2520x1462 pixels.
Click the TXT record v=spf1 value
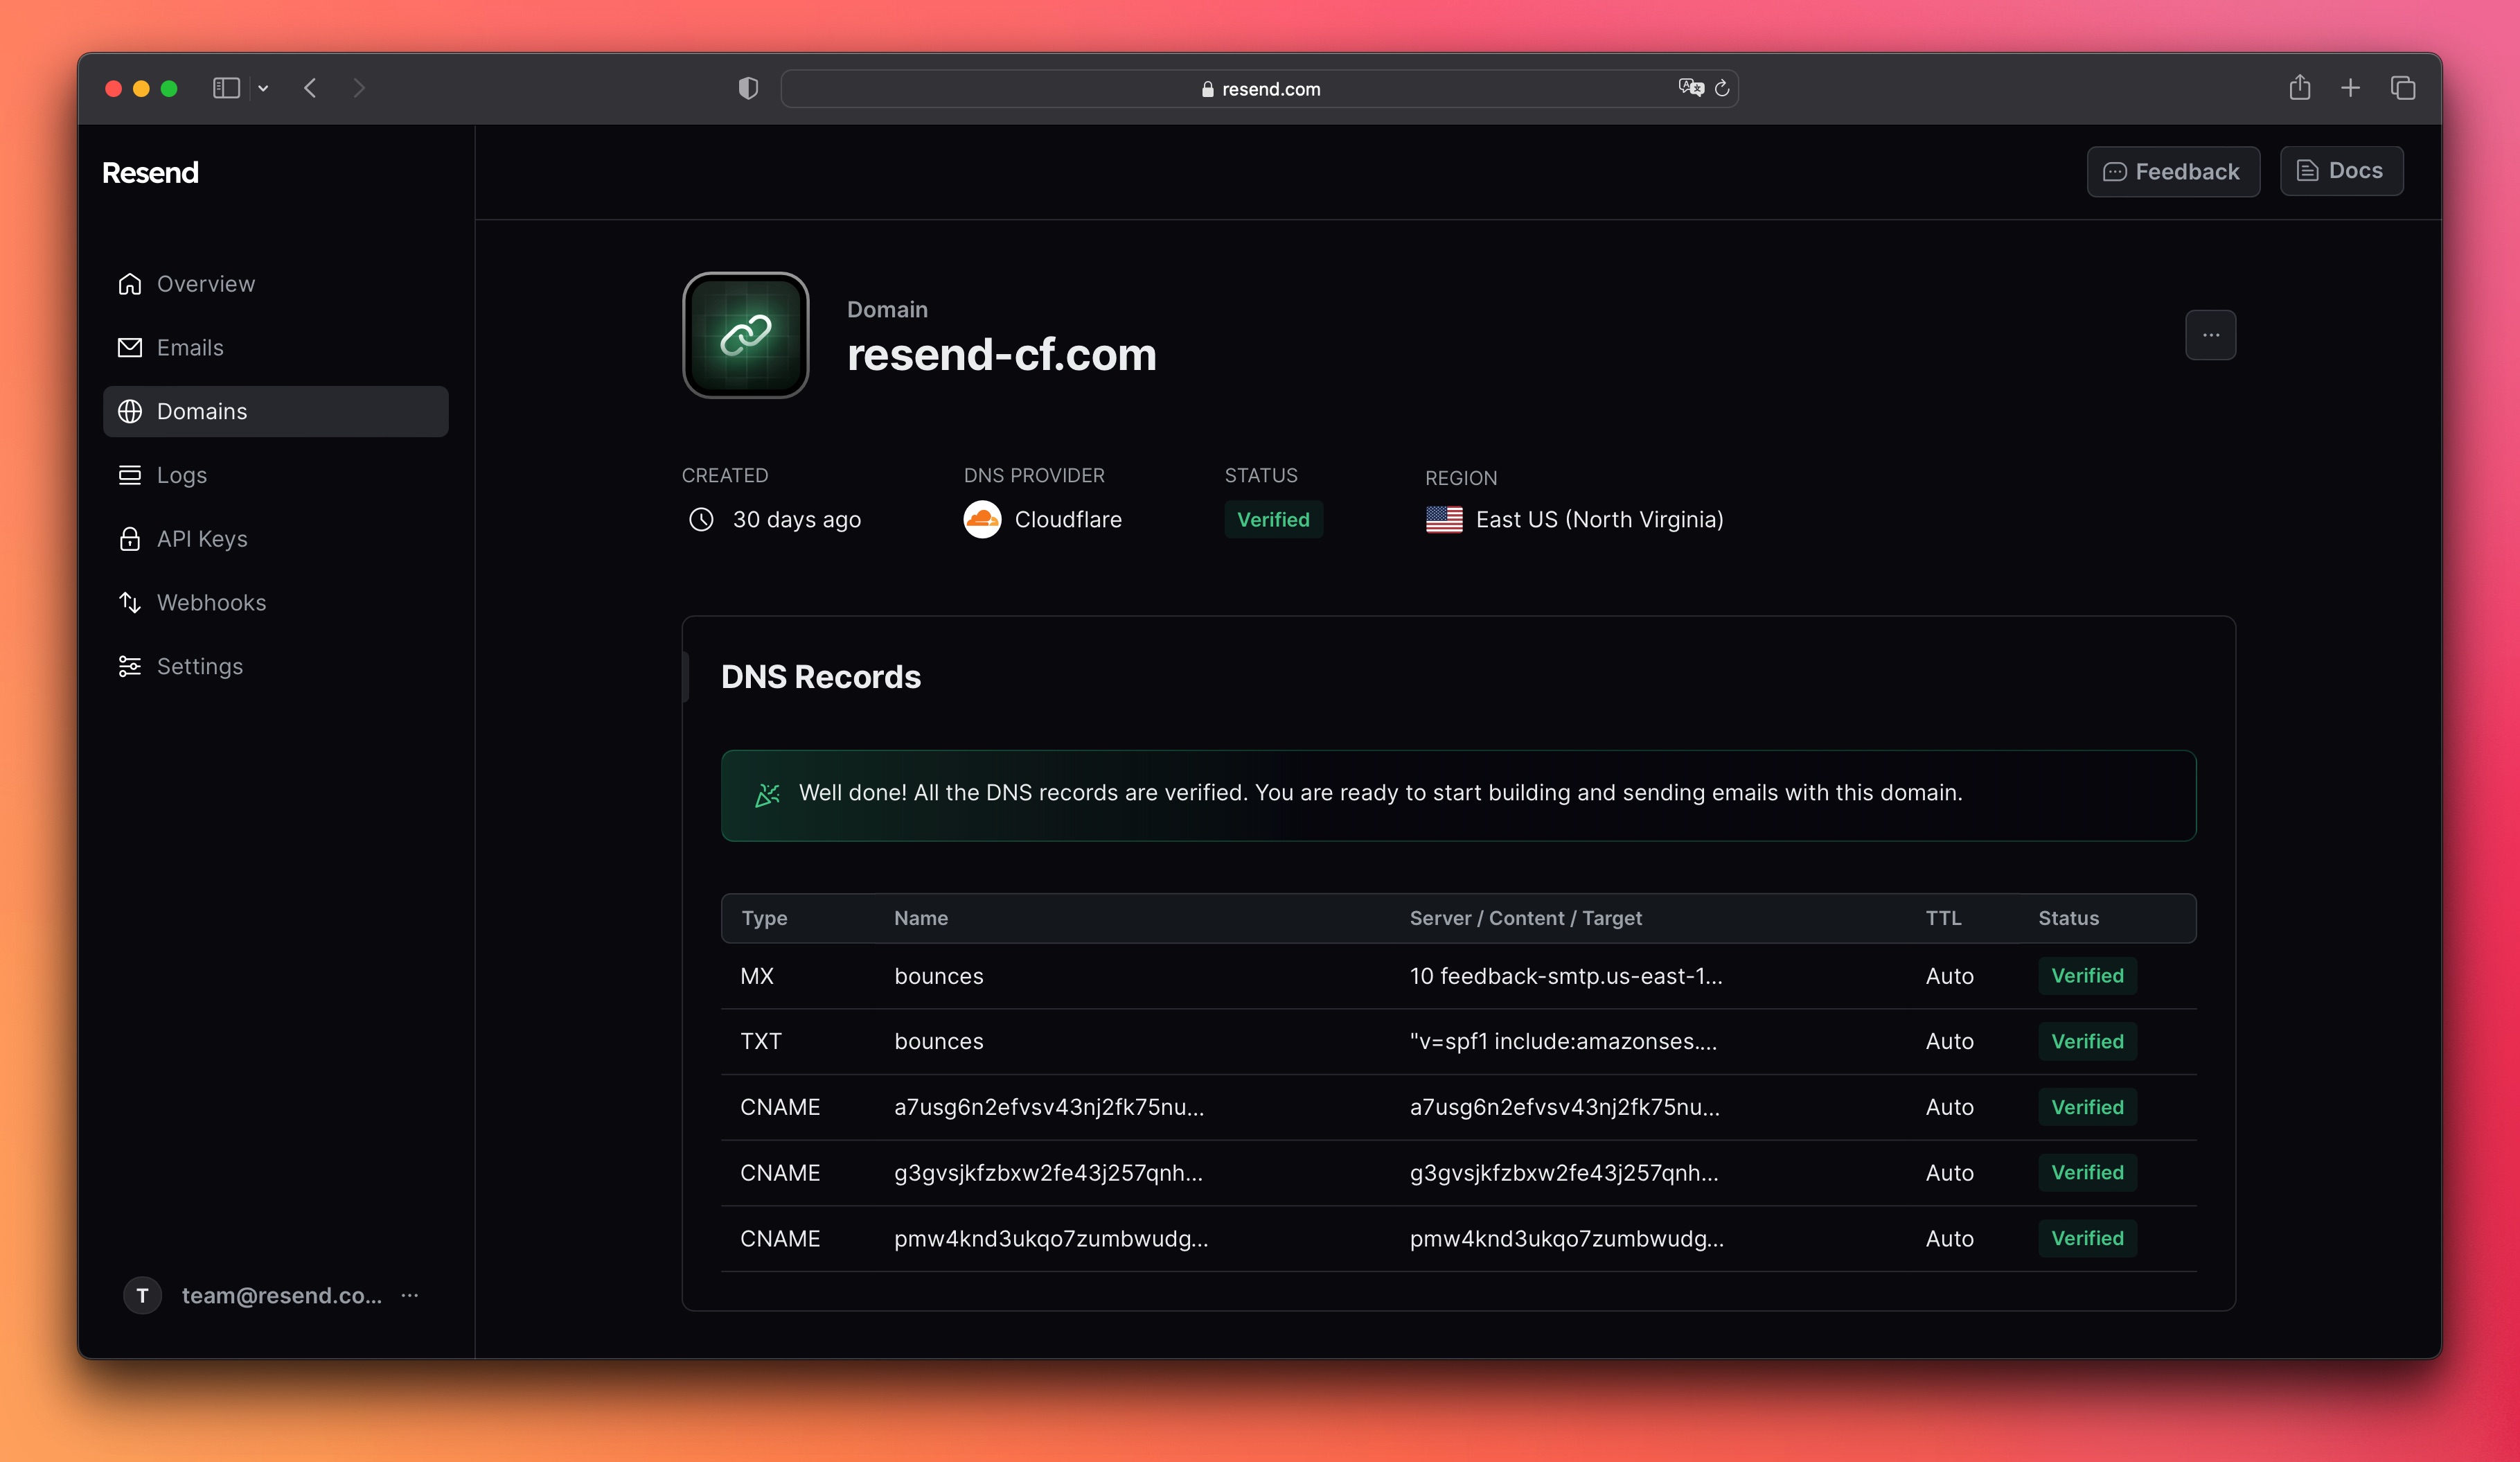pyautogui.click(x=1563, y=1041)
